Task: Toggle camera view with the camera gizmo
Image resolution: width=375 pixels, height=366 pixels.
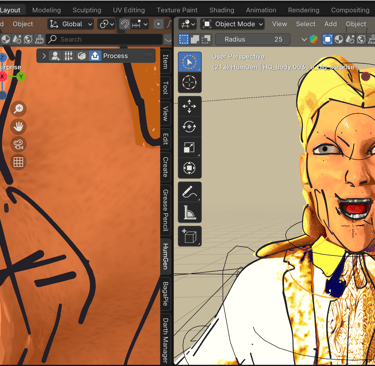Action: pyautogui.click(x=18, y=144)
